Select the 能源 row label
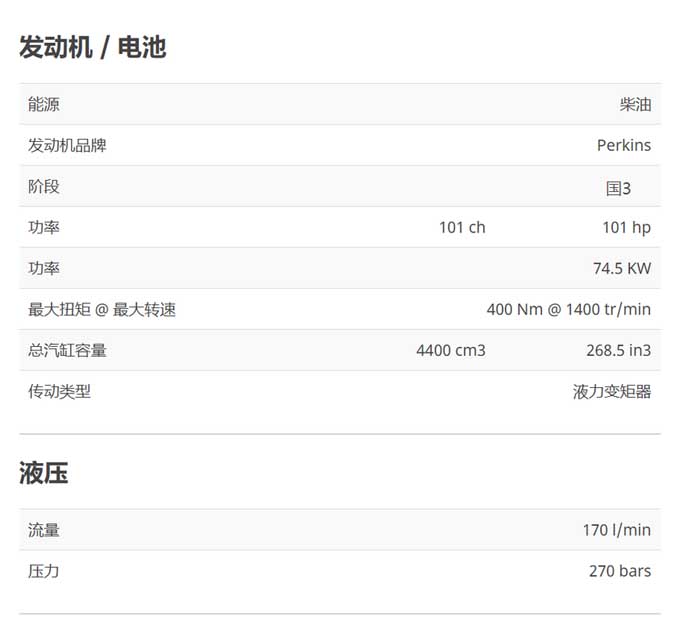 [x=44, y=104]
